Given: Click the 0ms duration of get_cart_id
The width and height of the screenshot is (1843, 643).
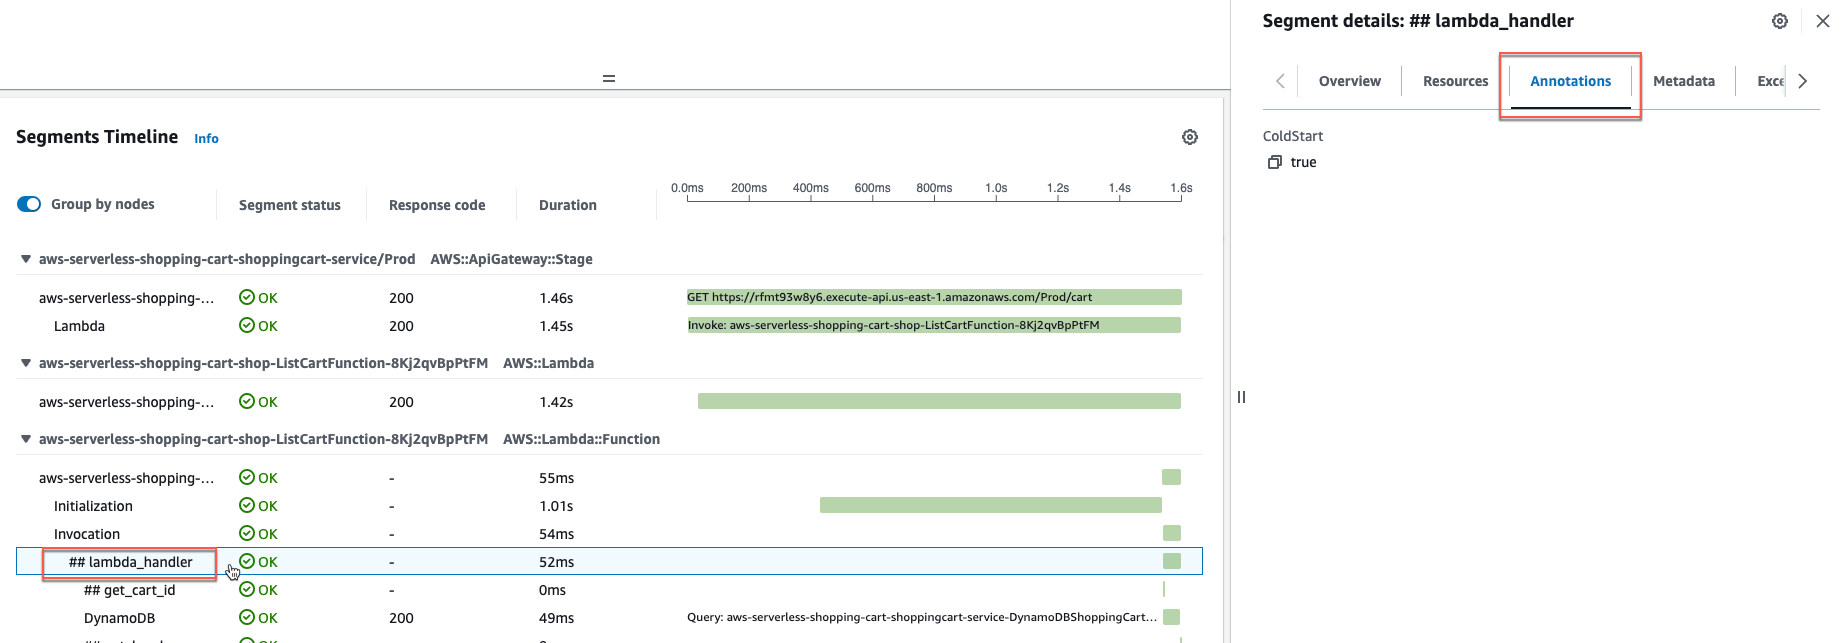Looking at the screenshot, I should [552, 590].
